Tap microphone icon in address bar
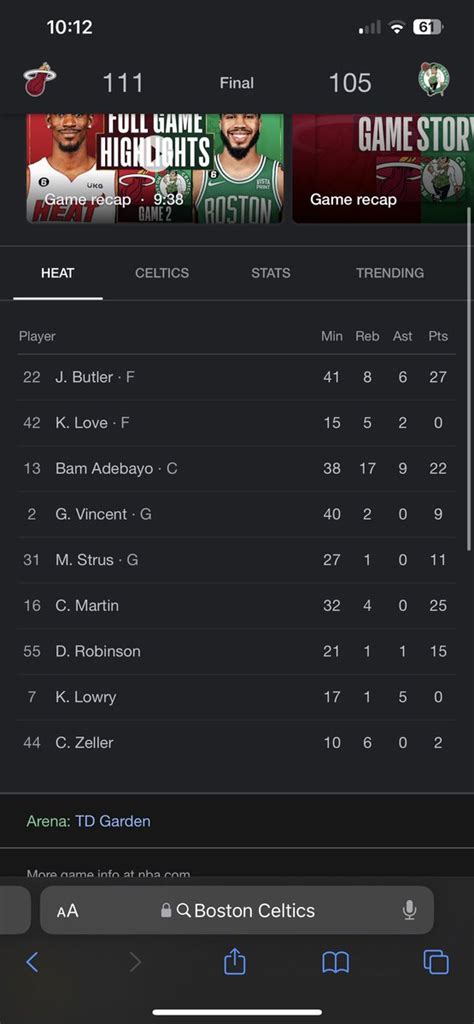Screen dimensions: 474x1024 (x=409, y=910)
